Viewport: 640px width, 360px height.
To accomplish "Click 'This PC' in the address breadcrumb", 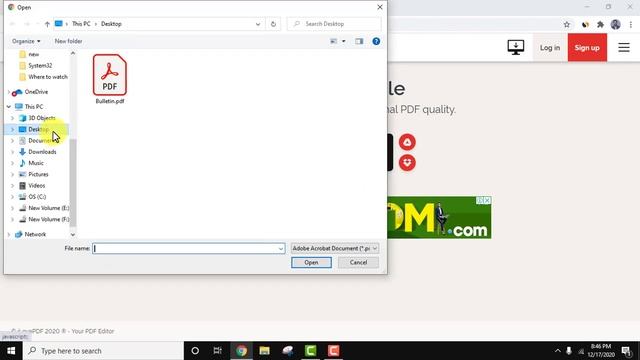I will (81, 24).
